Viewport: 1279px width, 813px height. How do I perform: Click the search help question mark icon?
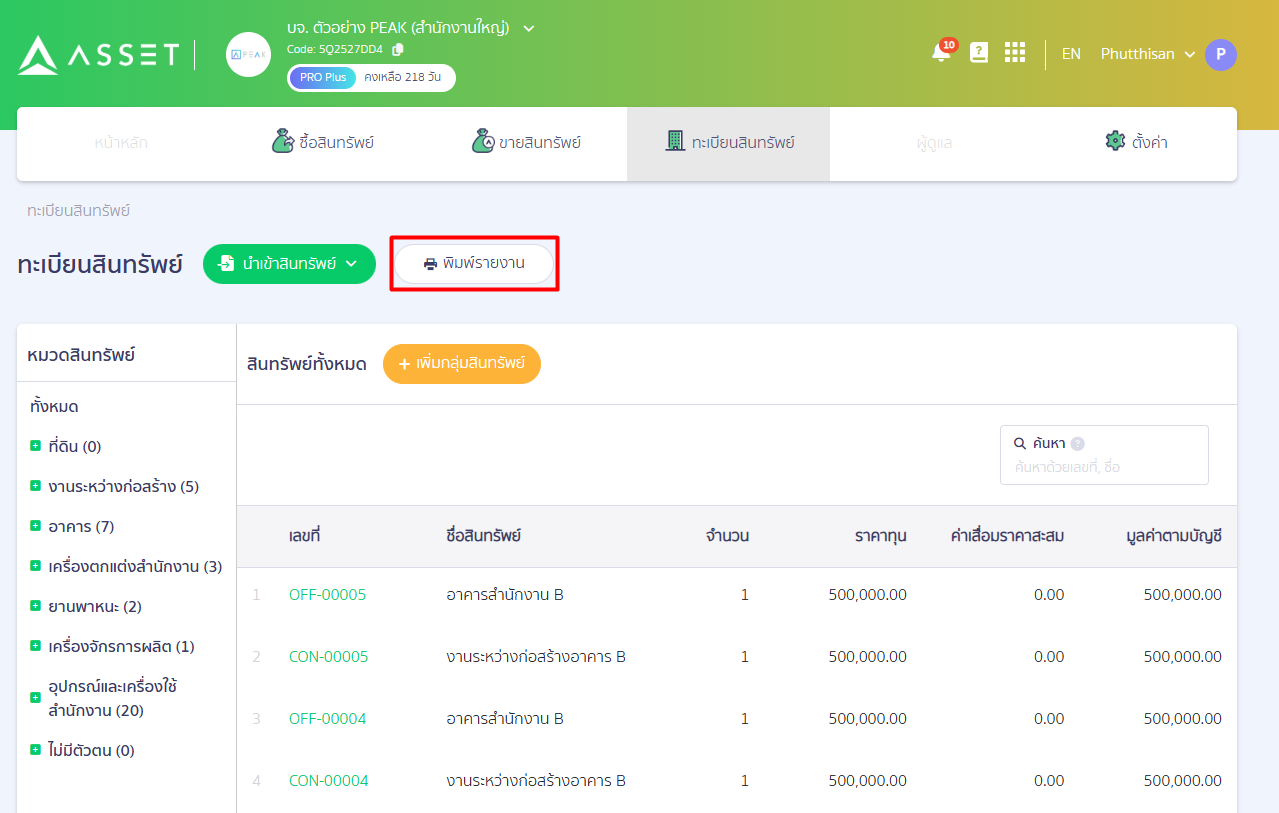pyautogui.click(x=1077, y=444)
